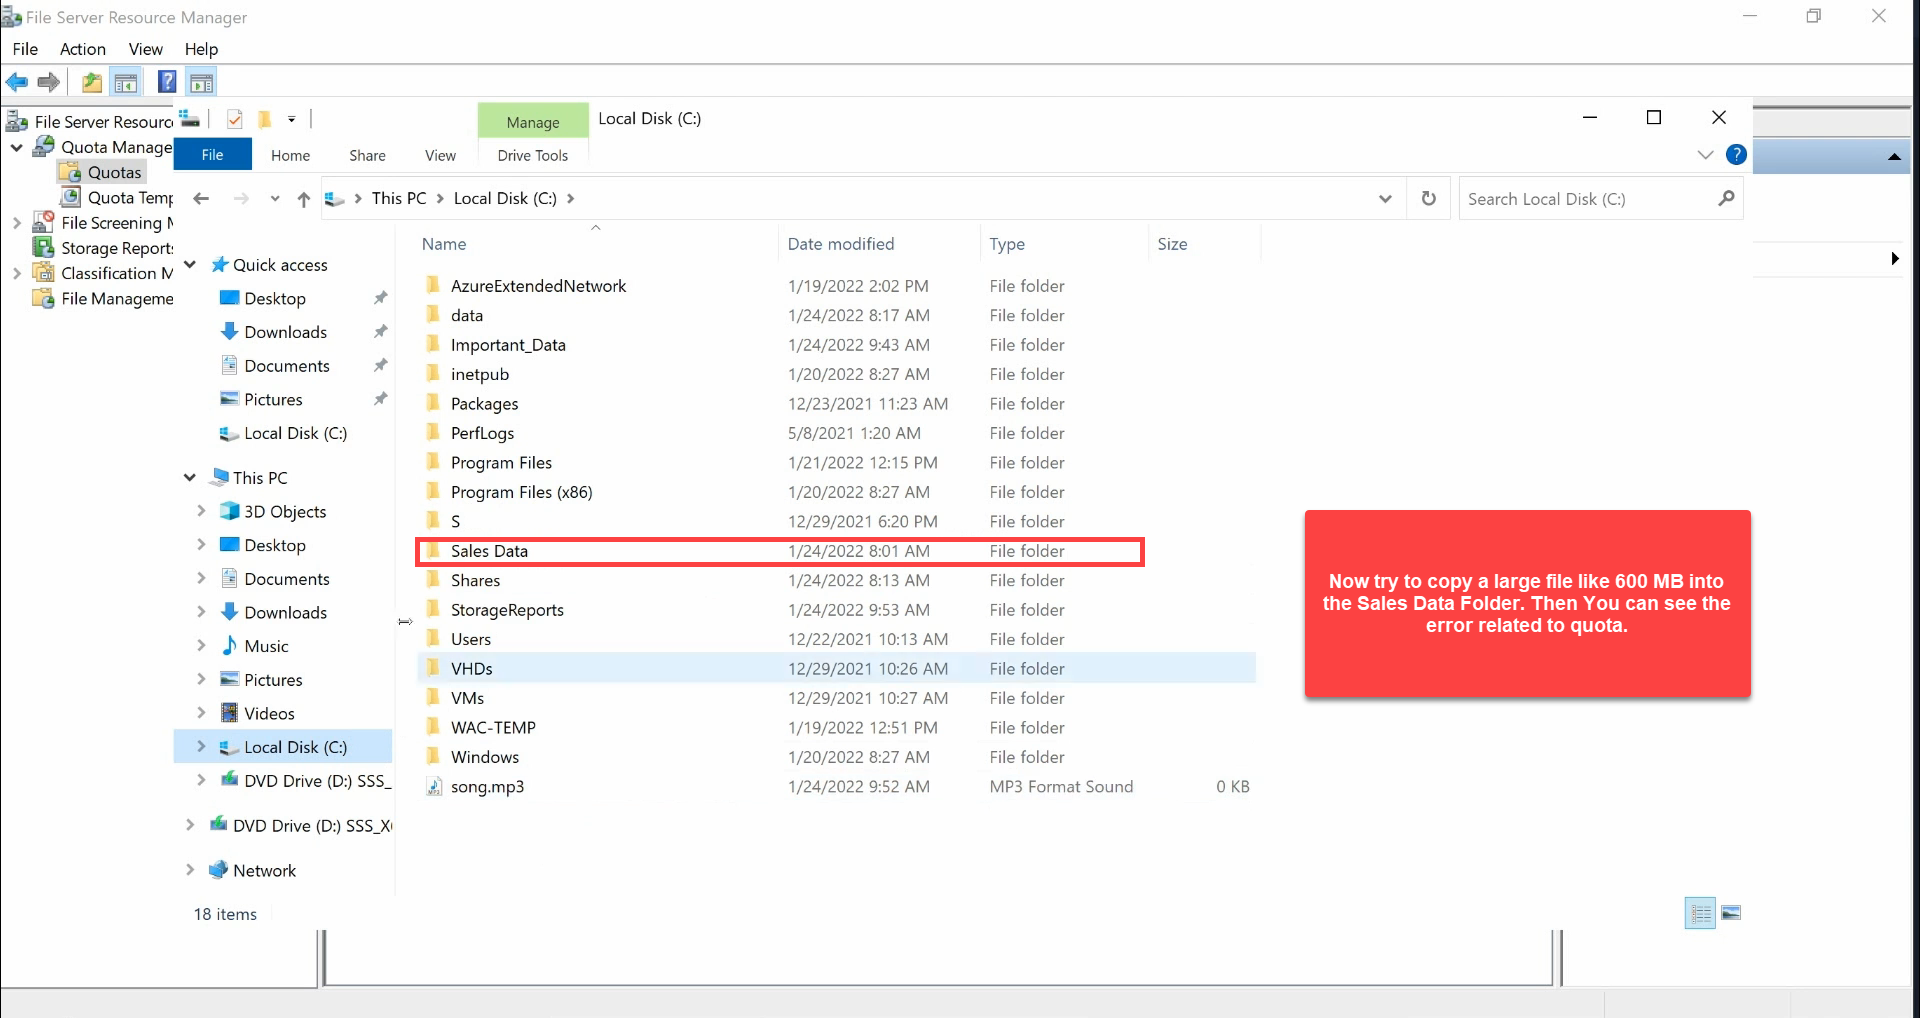Open the Help menu in the menu bar

tap(201, 49)
